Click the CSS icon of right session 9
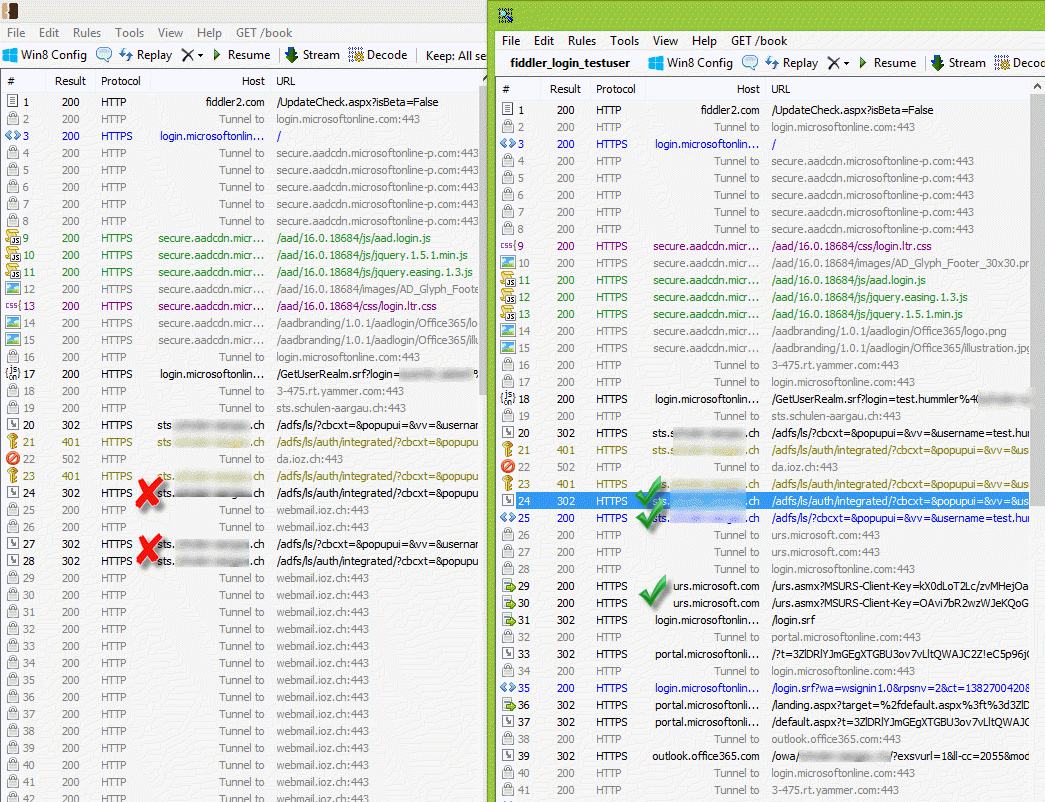The width and height of the screenshot is (1045, 802). 508,245
